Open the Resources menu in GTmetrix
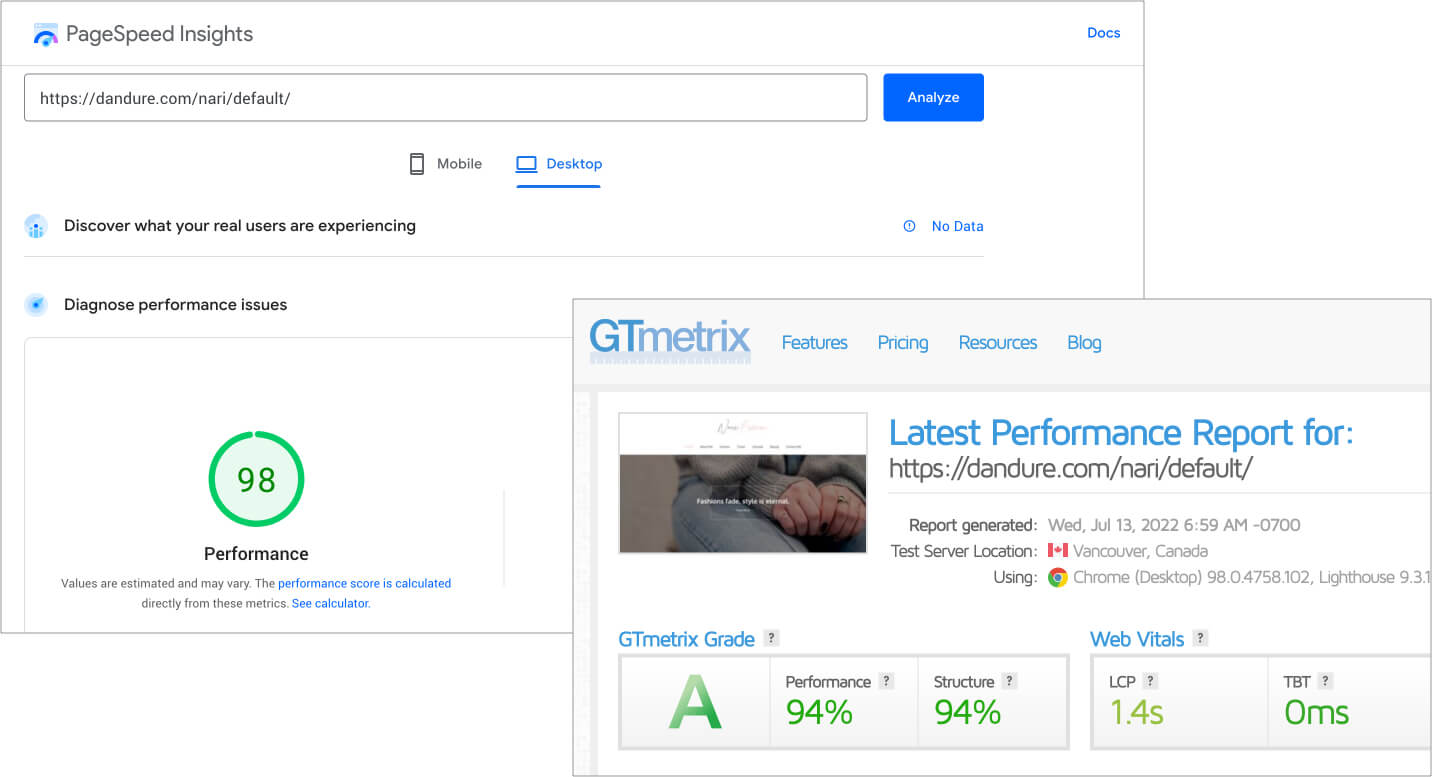1432x777 pixels. (x=998, y=343)
